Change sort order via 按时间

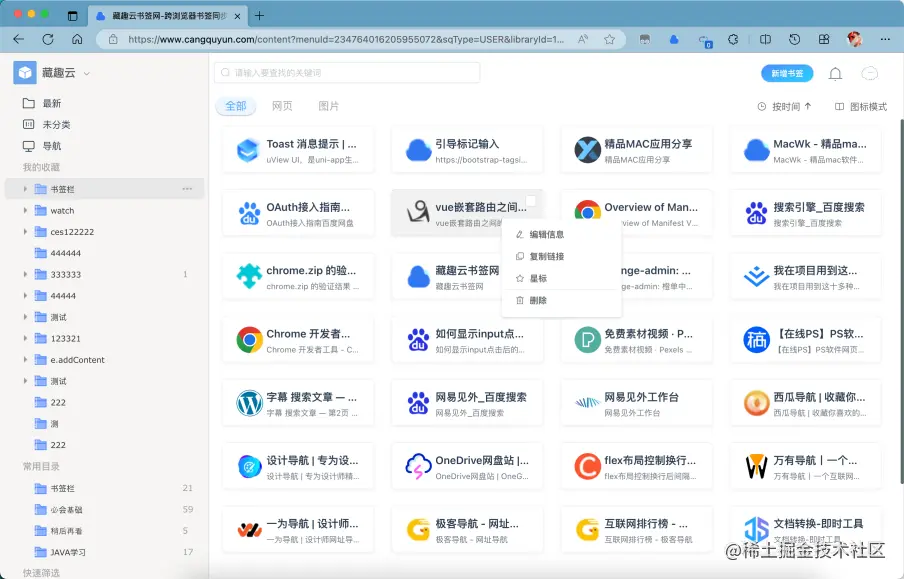785,107
